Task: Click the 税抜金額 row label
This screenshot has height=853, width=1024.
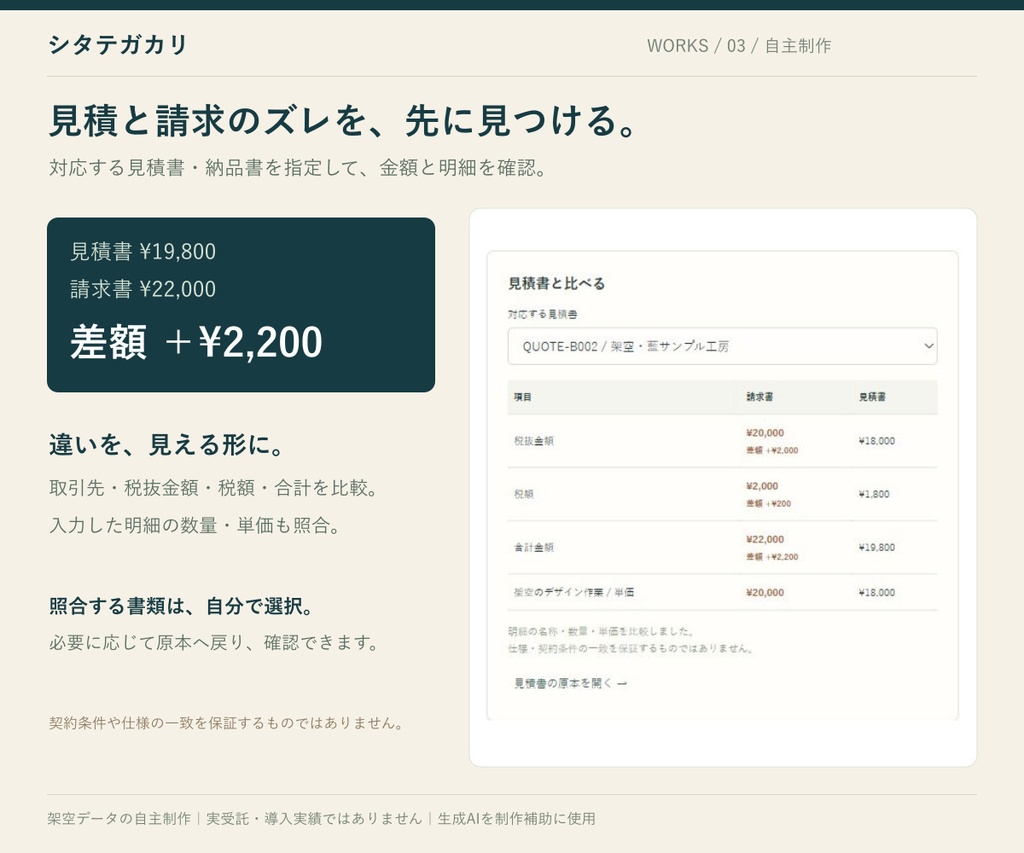Action: point(534,441)
